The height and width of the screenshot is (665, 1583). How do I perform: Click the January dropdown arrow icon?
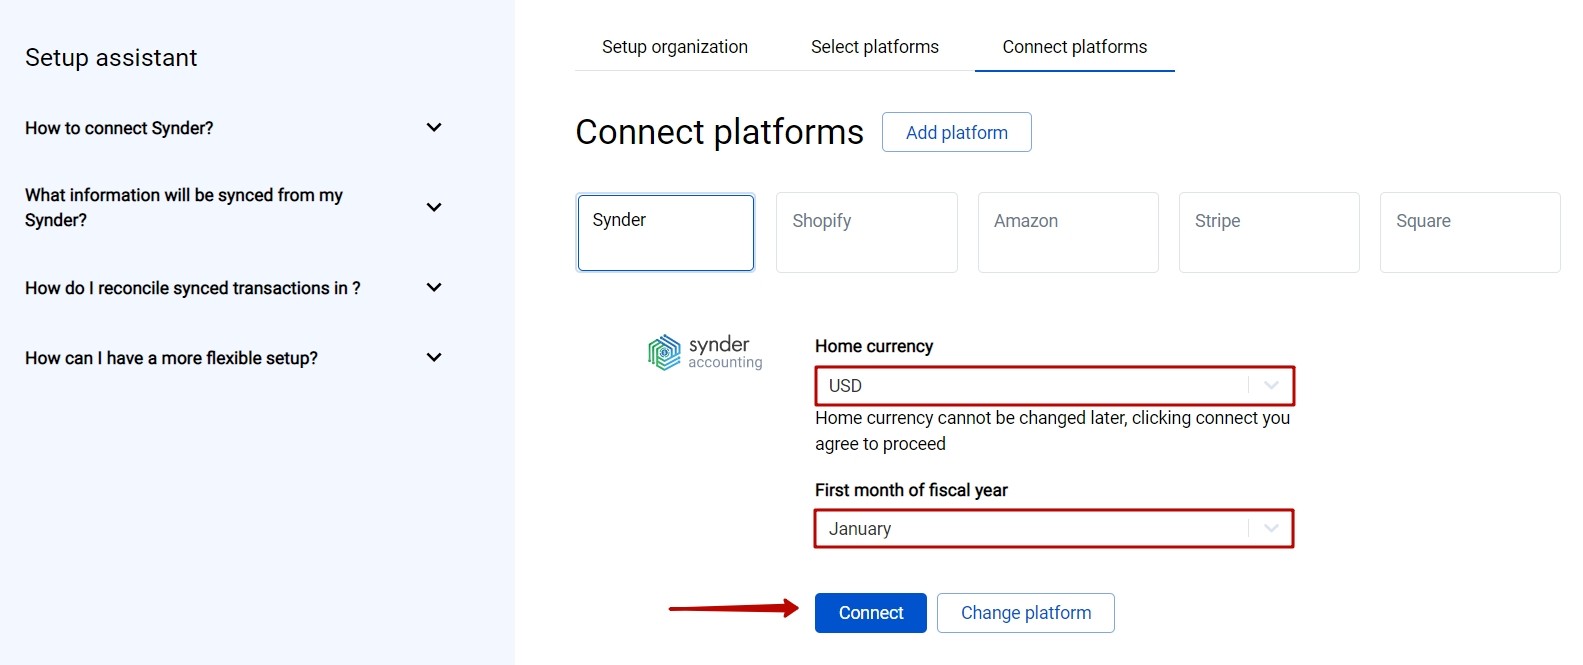(x=1271, y=529)
